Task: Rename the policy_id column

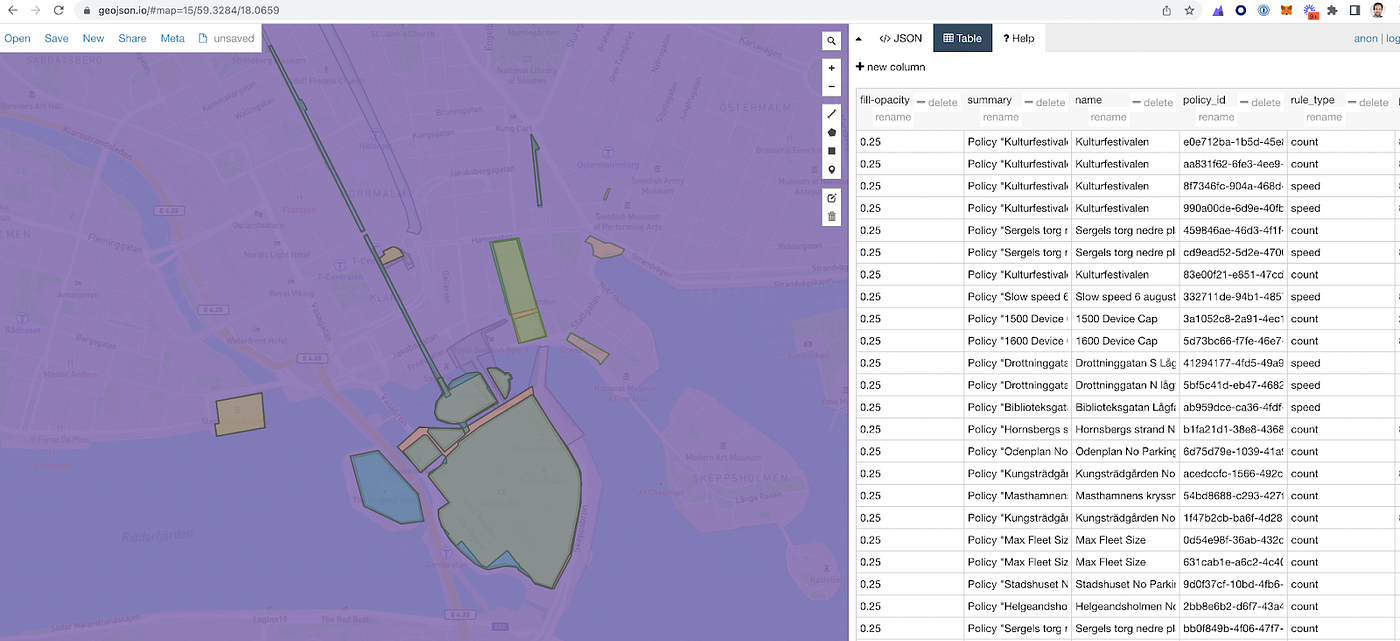Action: click(1216, 117)
